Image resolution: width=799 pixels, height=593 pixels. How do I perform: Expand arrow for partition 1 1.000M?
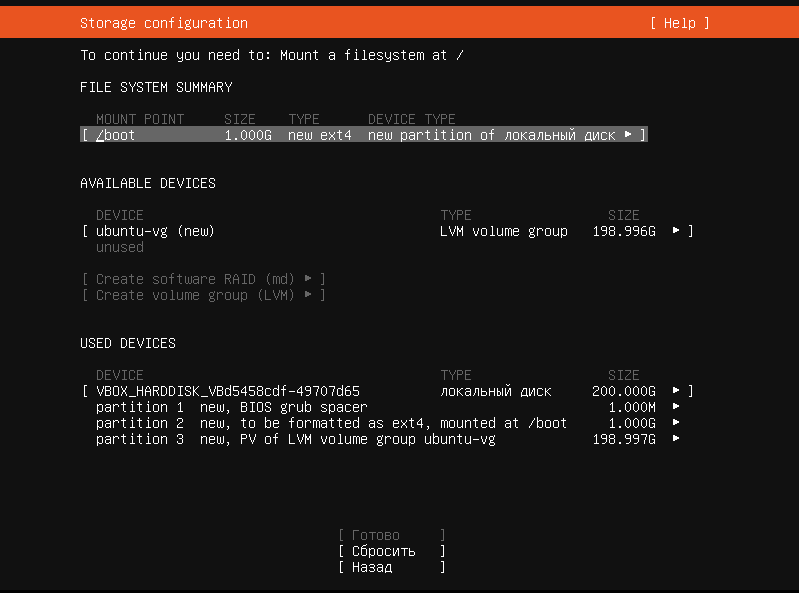pos(677,407)
